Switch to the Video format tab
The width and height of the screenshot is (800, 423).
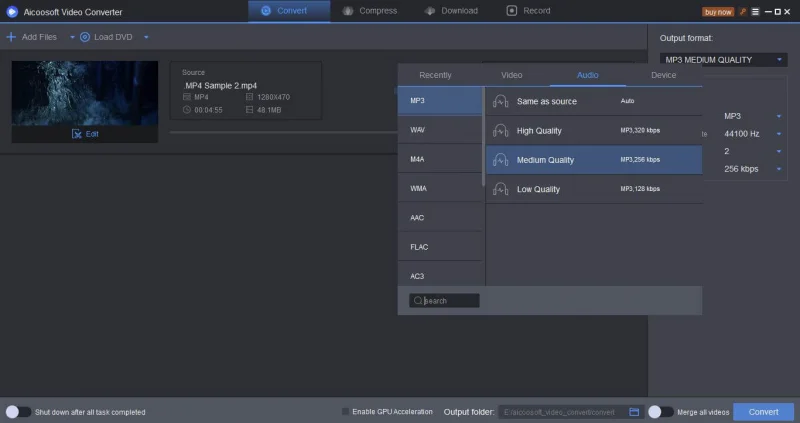pos(511,75)
